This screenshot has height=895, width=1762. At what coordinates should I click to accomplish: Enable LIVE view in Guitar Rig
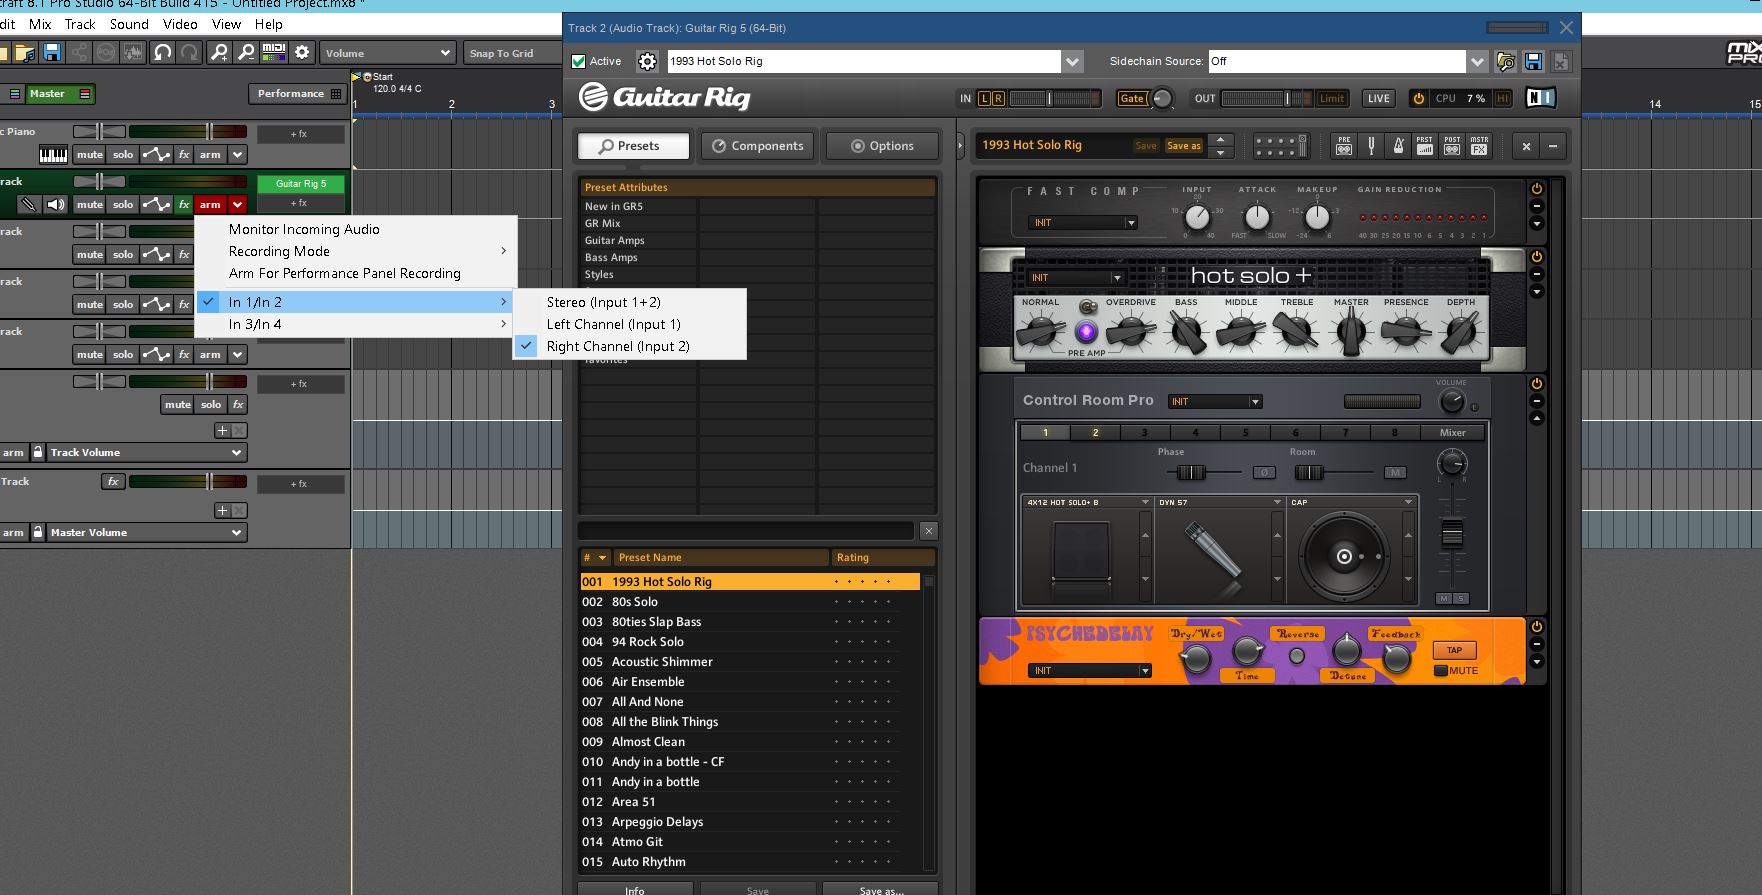click(1379, 98)
